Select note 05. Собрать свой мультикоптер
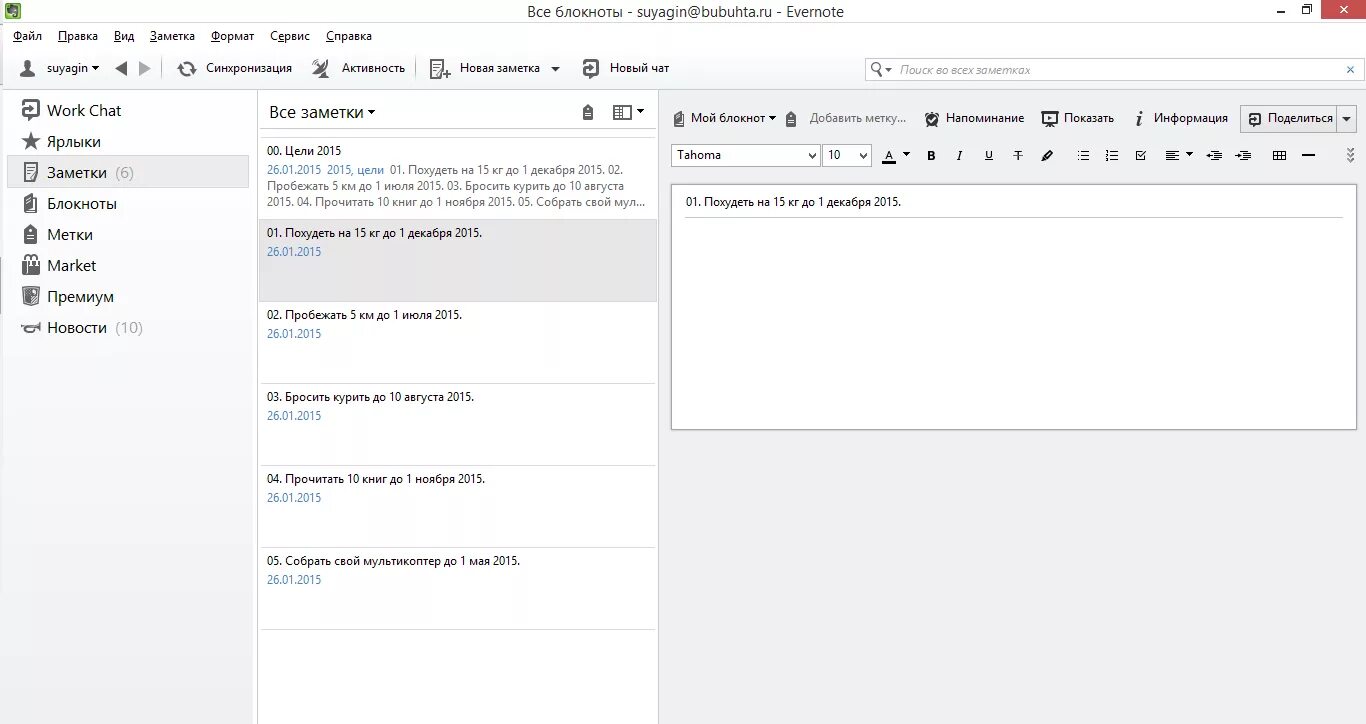Screen dimensions: 1366x724 [x=458, y=588]
